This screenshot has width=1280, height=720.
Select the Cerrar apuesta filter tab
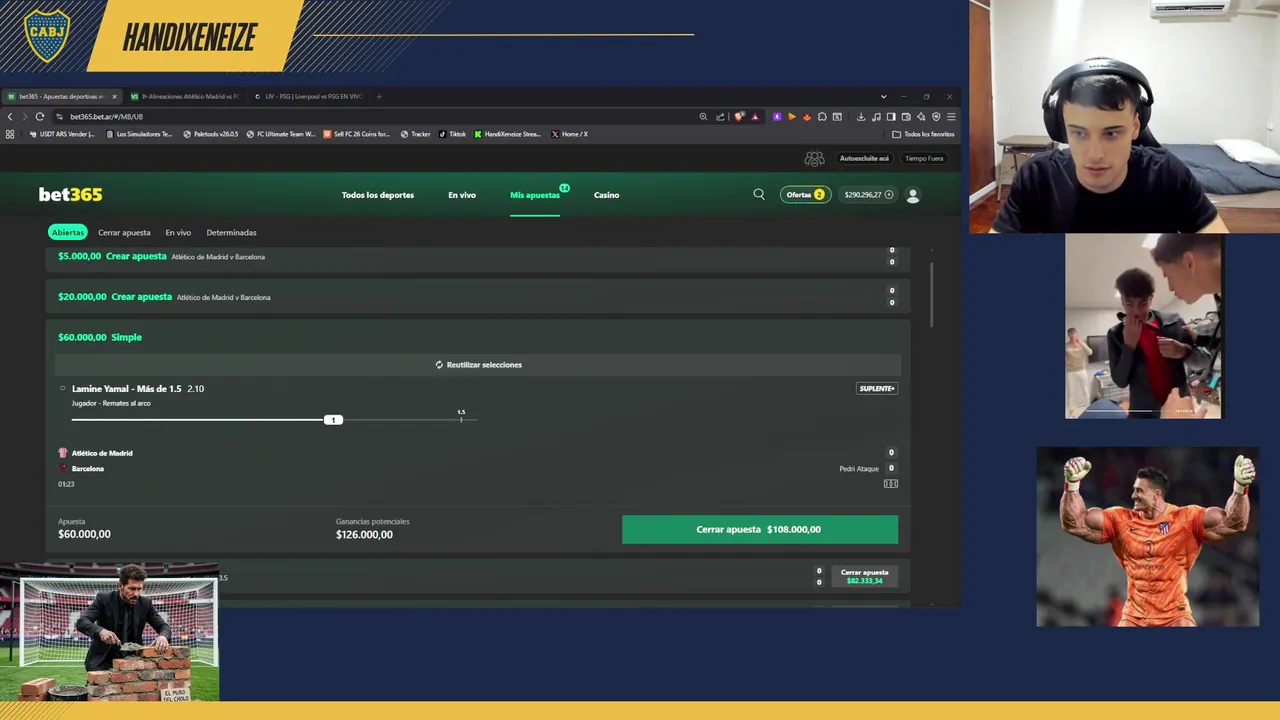124,232
